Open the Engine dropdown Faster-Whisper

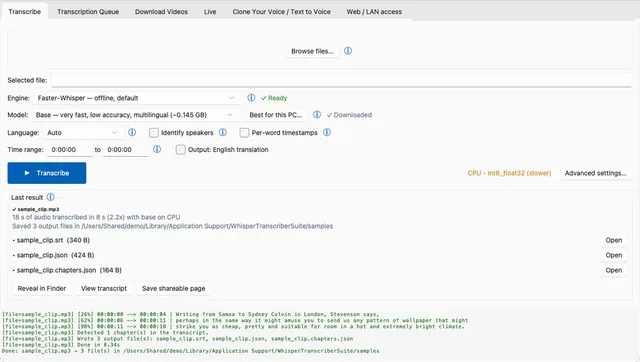click(136, 98)
